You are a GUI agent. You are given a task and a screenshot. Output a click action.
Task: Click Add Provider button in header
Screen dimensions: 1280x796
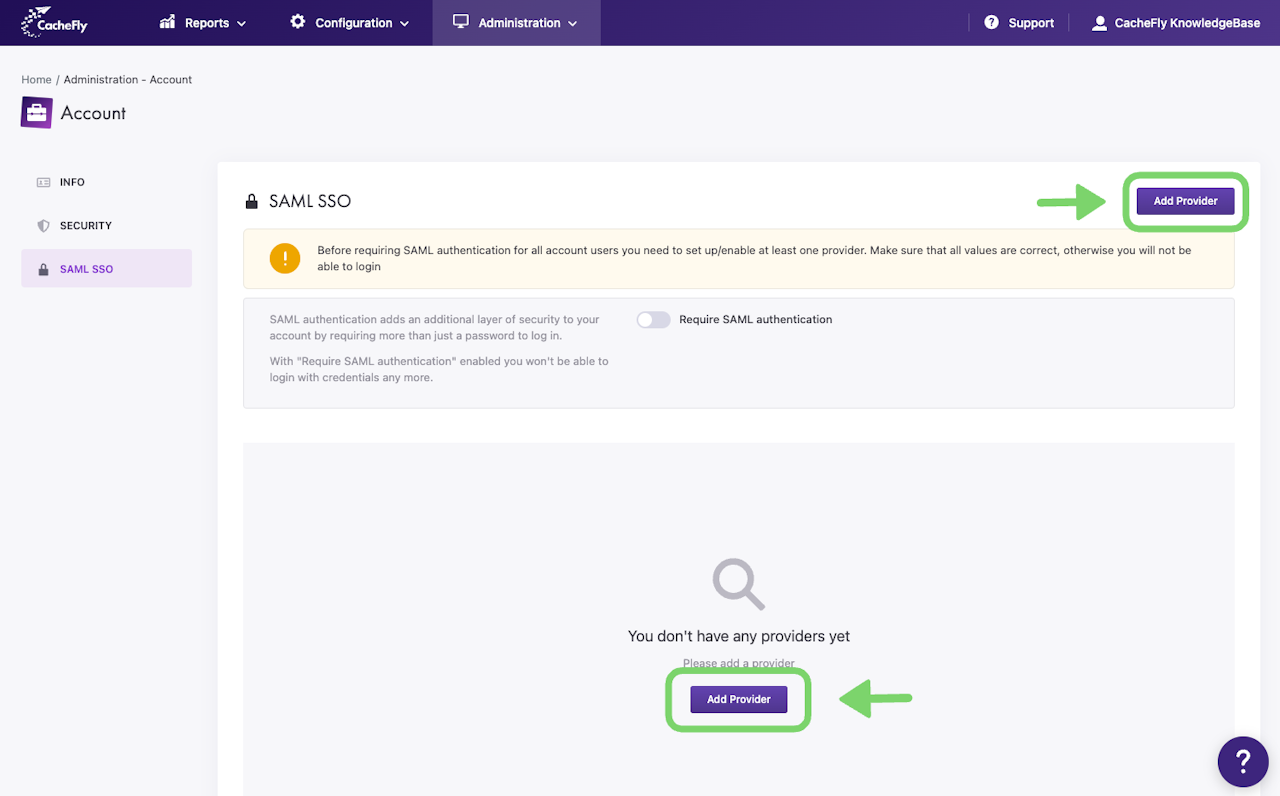point(1185,201)
